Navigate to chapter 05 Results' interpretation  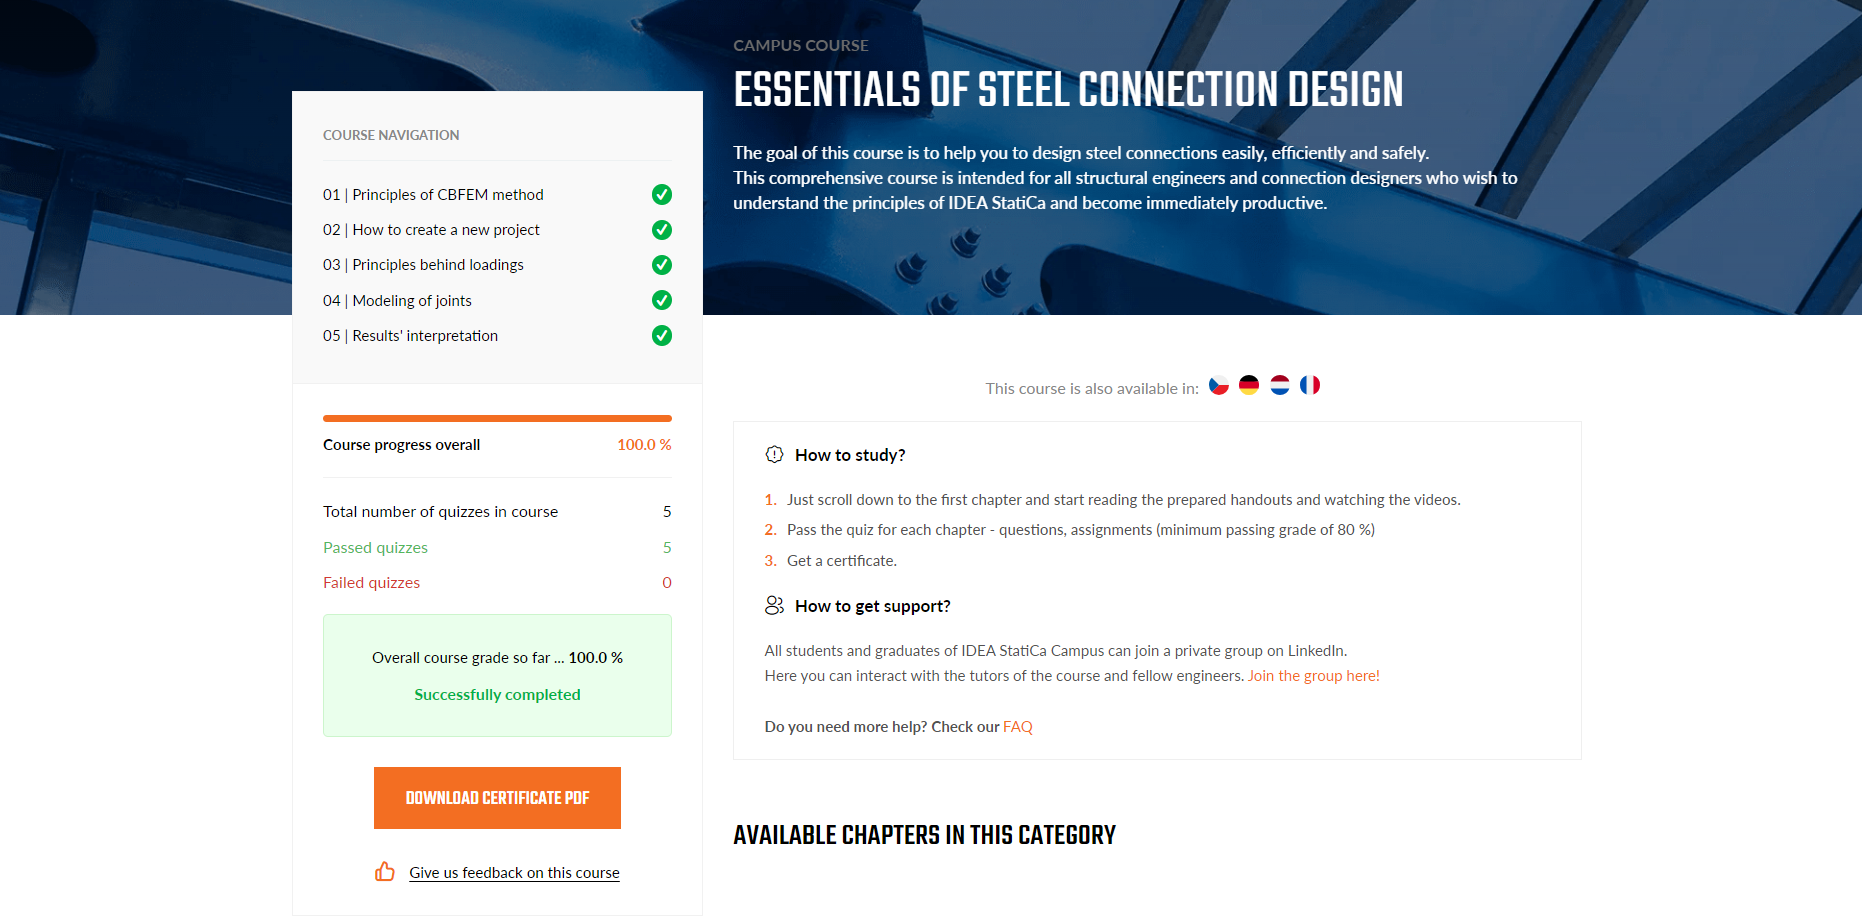(x=410, y=336)
